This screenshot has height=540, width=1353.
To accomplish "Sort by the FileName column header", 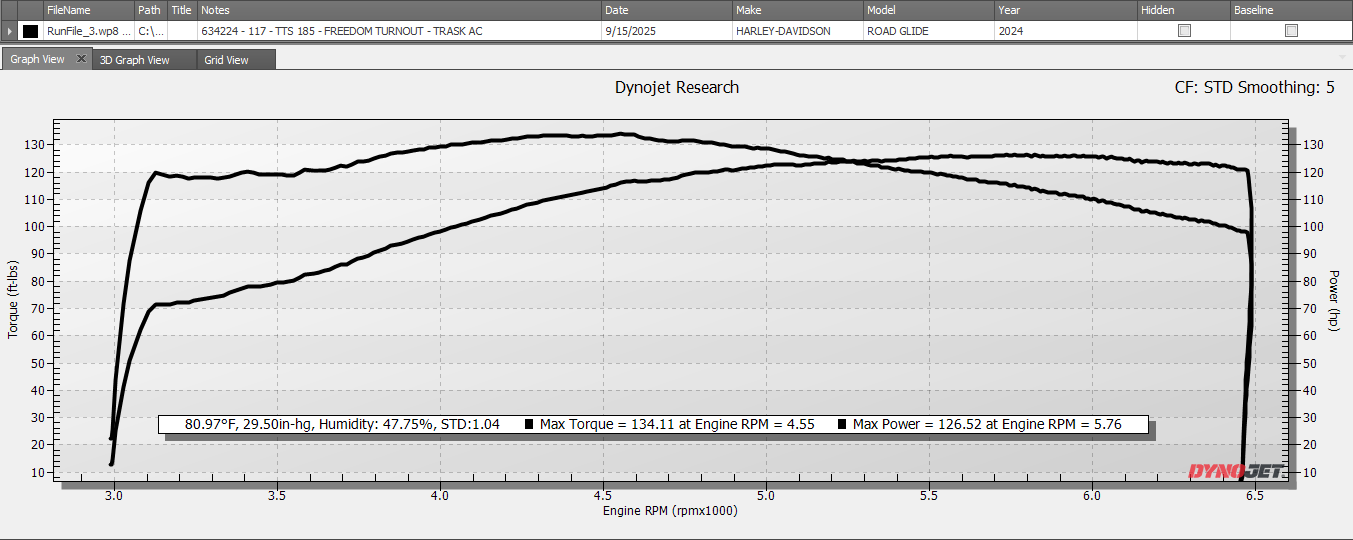I will point(88,10).
